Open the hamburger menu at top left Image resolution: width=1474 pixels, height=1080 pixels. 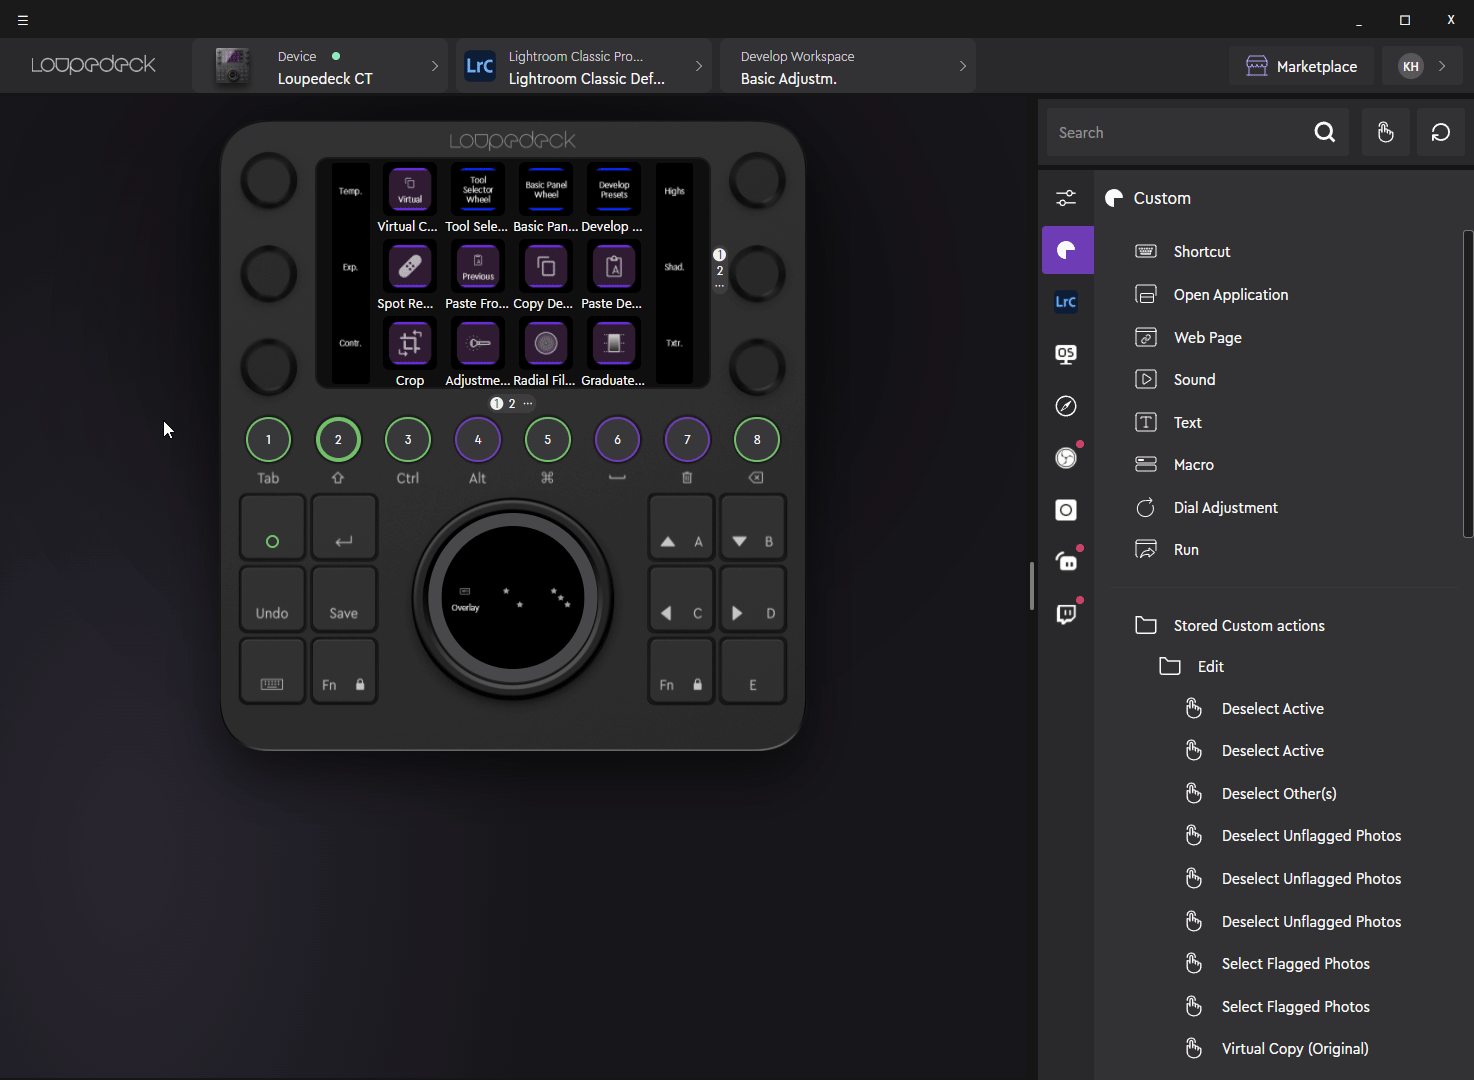pyautogui.click(x=23, y=20)
